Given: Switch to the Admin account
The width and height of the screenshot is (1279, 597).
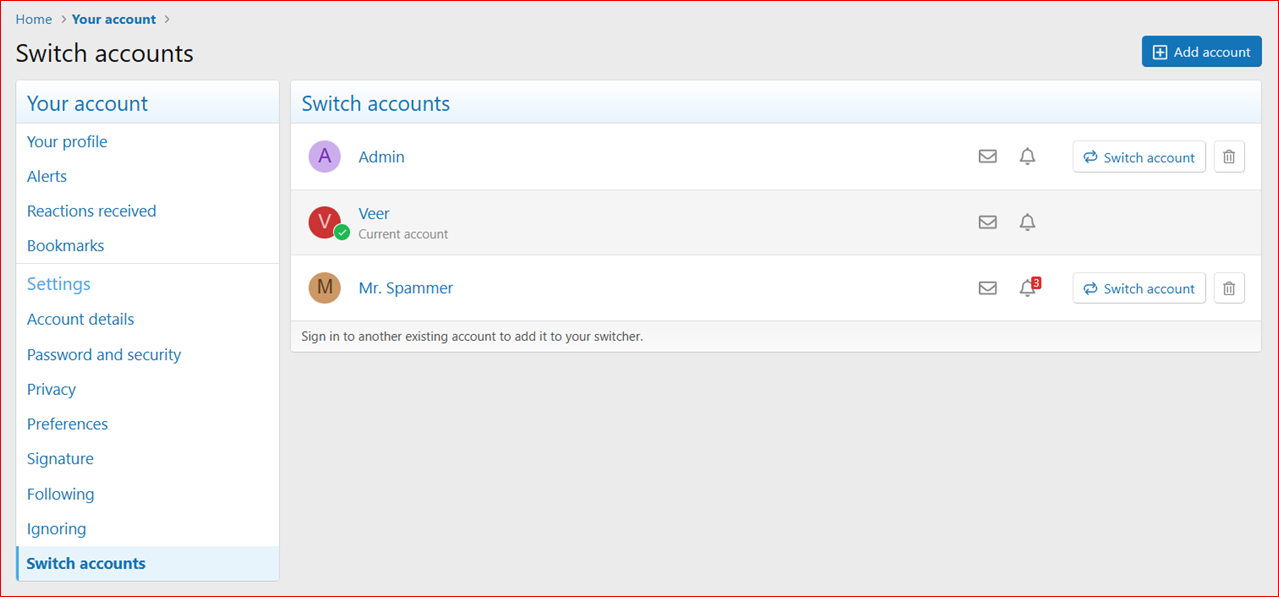Looking at the screenshot, I should [x=1139, y=157].
